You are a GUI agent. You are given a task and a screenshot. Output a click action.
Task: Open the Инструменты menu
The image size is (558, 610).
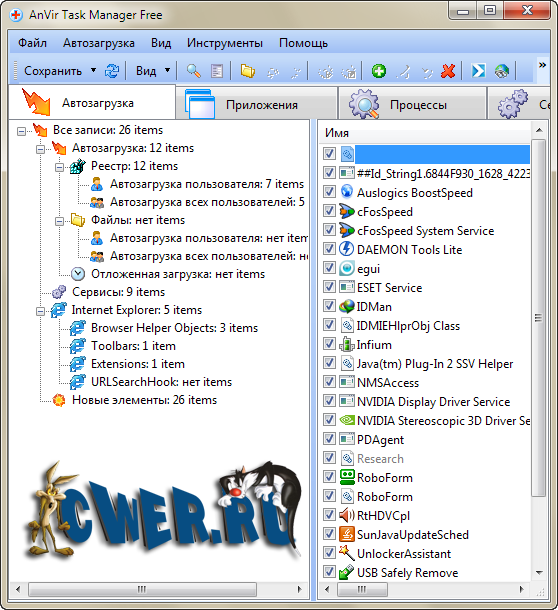(x=225, y=43)
